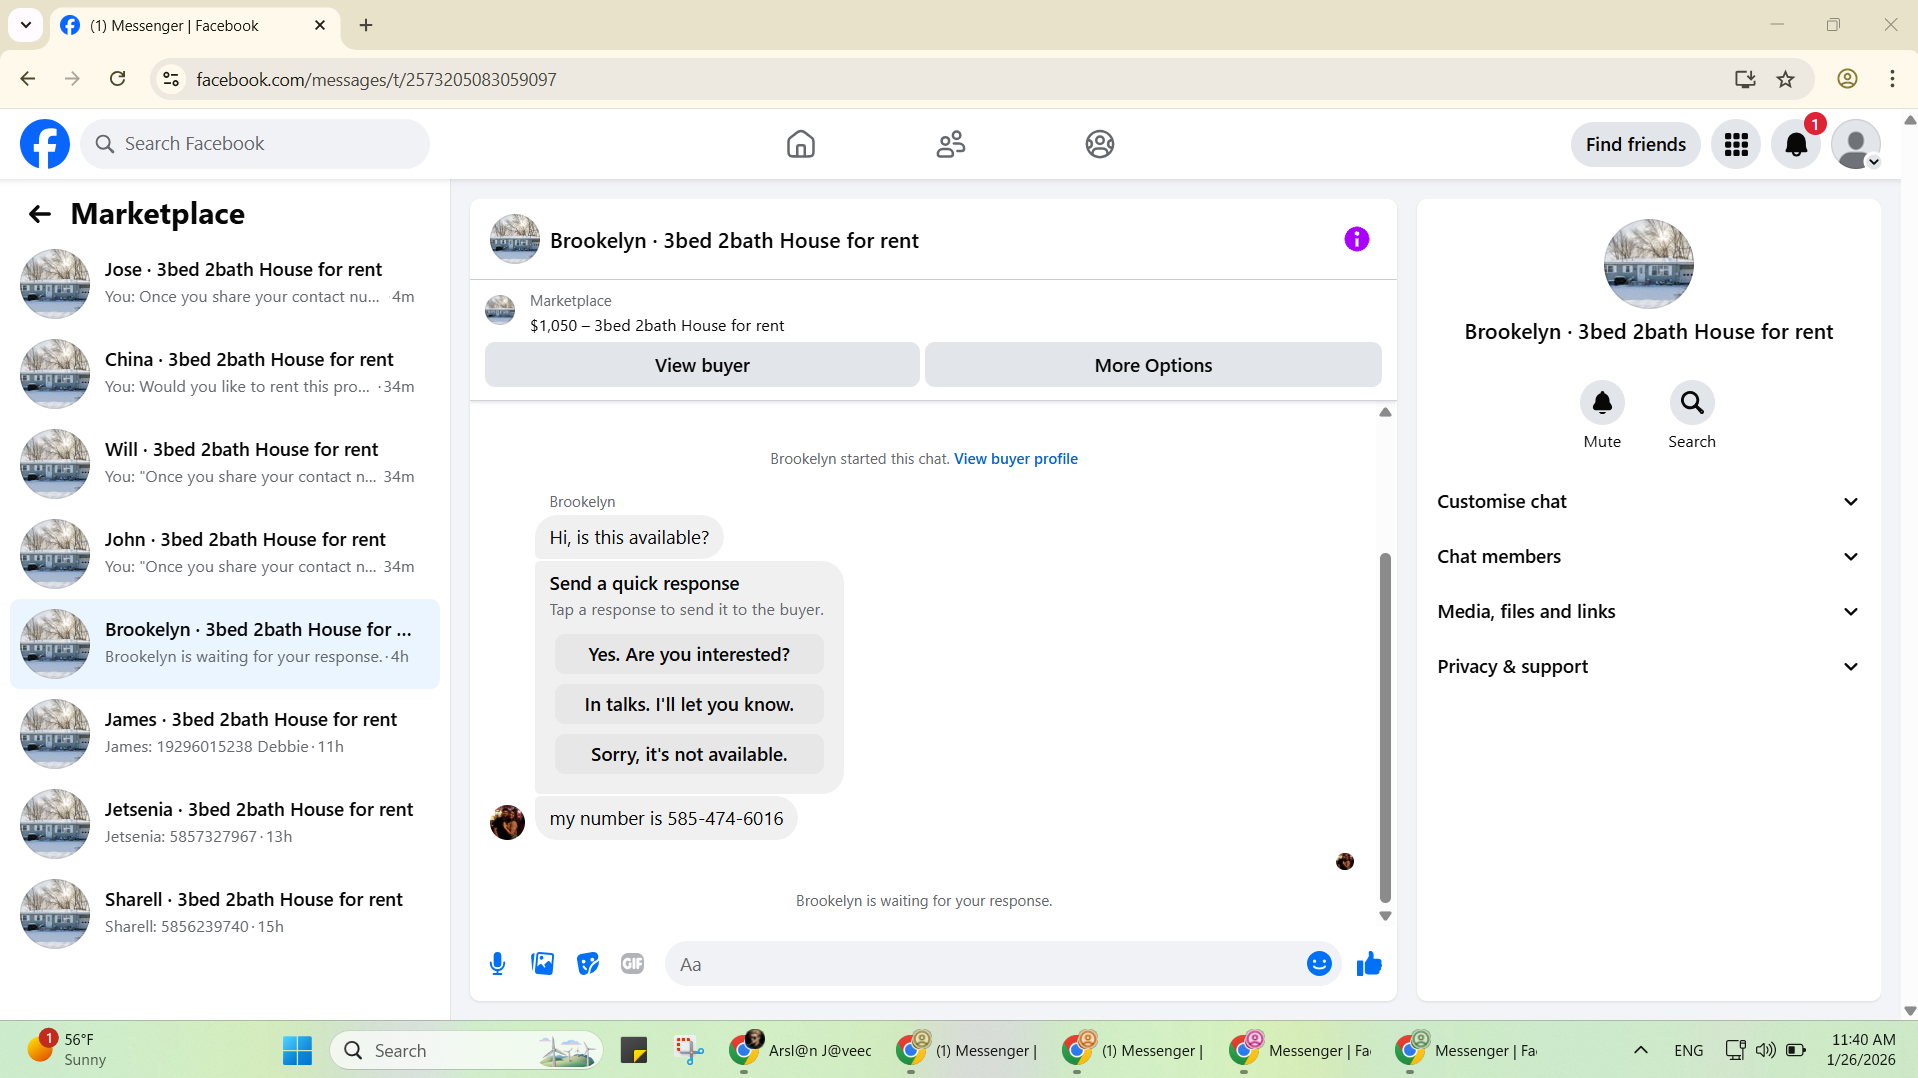Record a voice clip with microphone icon
Image resolution: width=1918 pixels, height=1078 pixels.
[497, 964]
